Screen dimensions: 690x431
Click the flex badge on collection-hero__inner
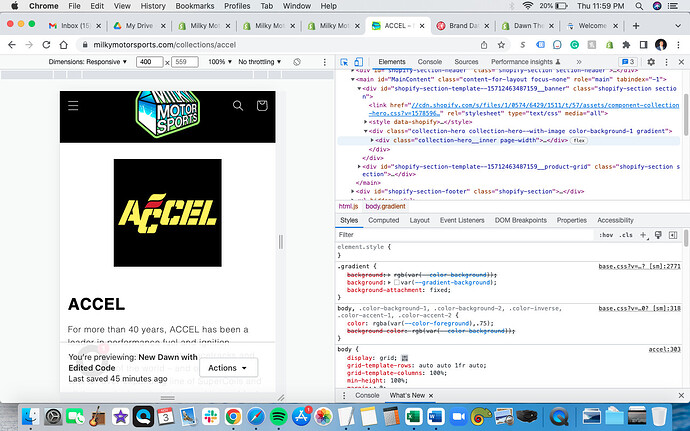579,140
